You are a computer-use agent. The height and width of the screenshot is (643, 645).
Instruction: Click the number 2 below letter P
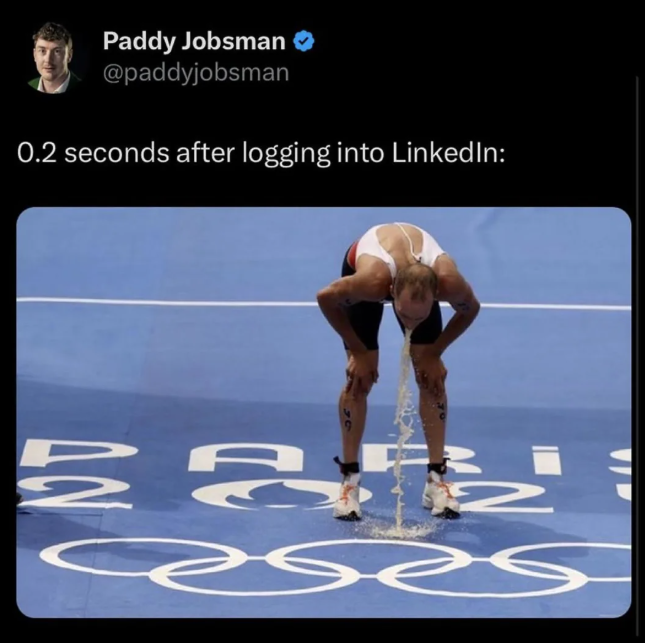coord(74,492)
